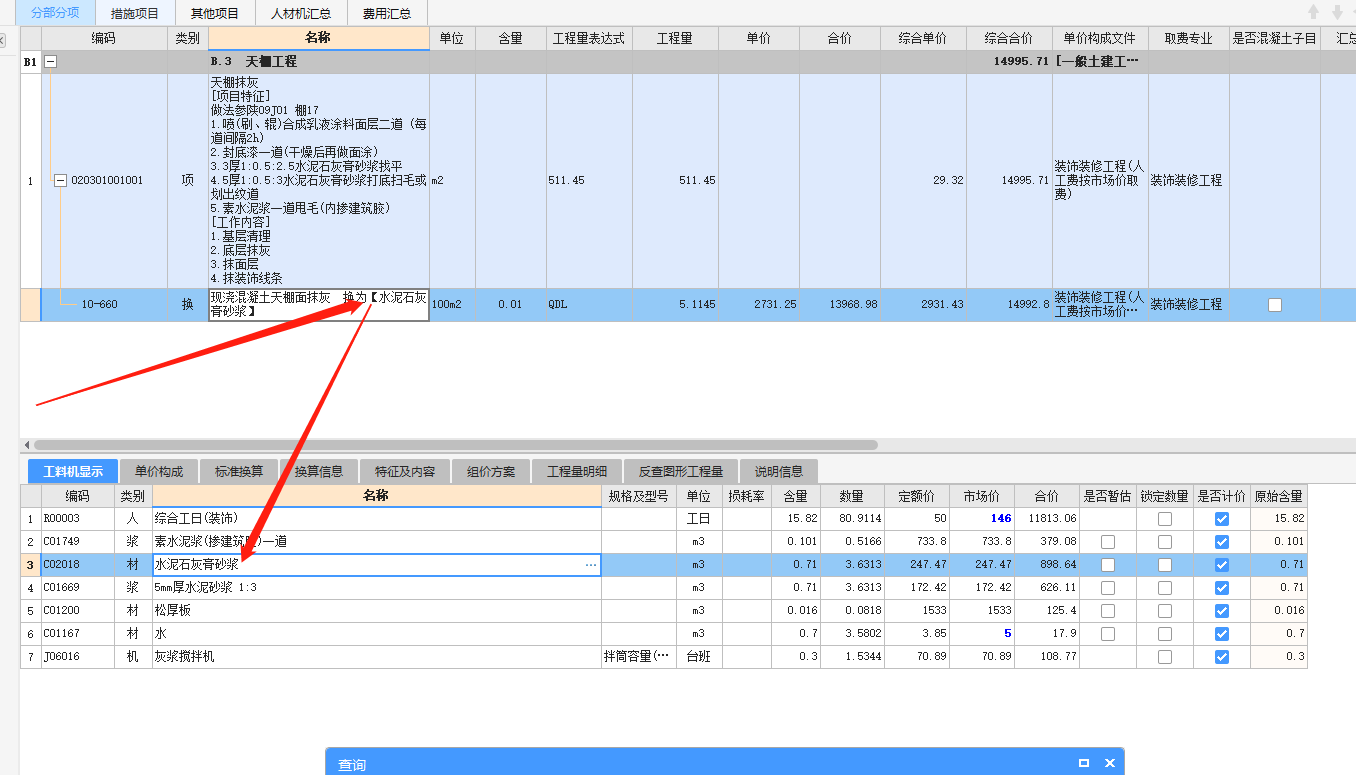This screenshot has width=1356, height=775.
Task: Uncheck 是否计价 for 综合工日(装饰) row
Action: [1221, 519]
